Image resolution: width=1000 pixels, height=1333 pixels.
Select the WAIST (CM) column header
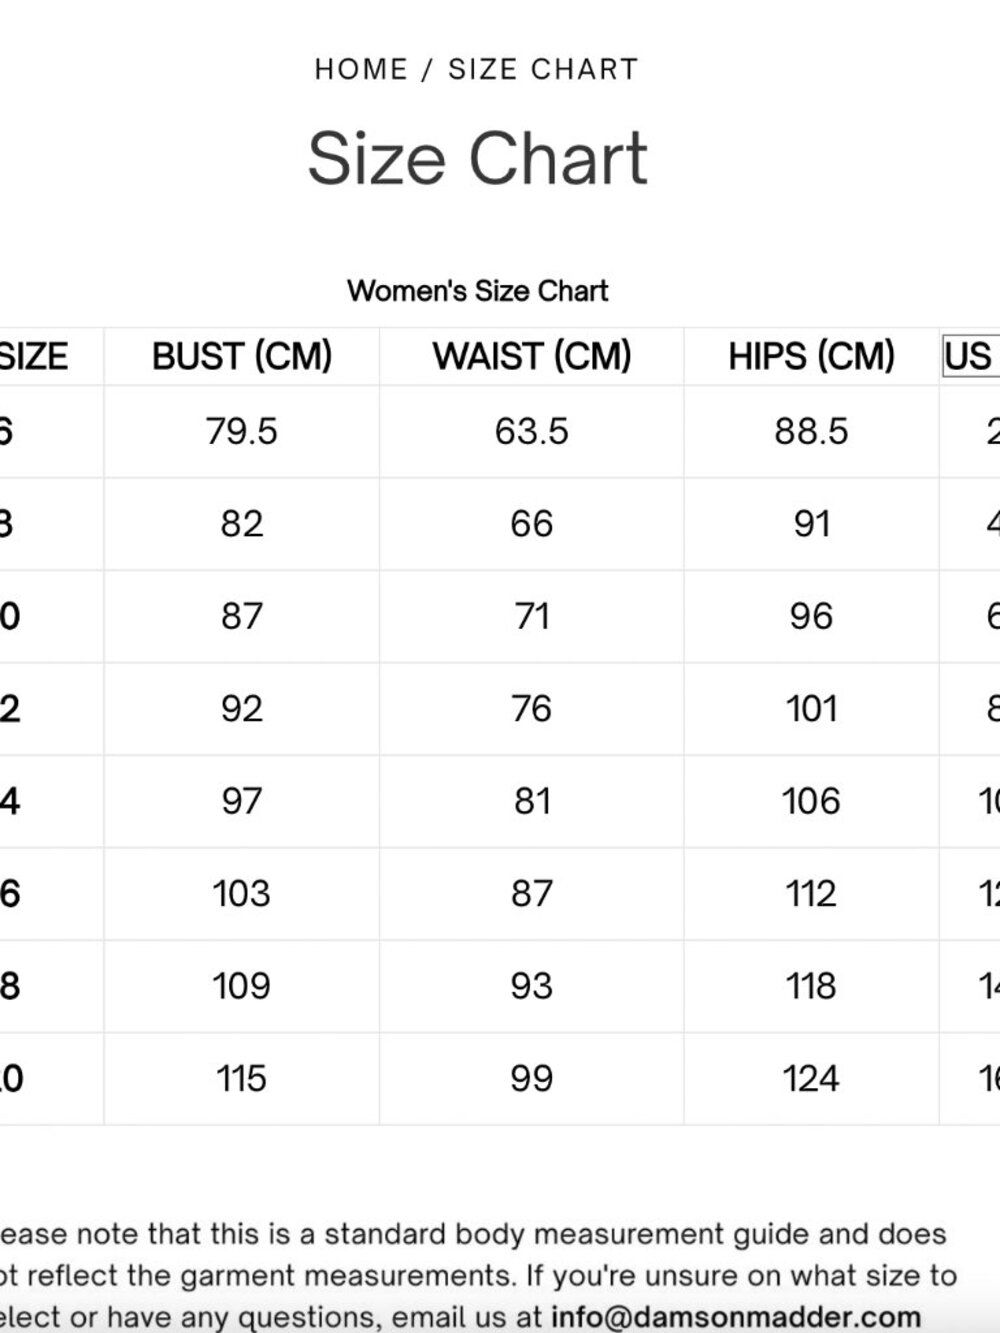point(532,356)
